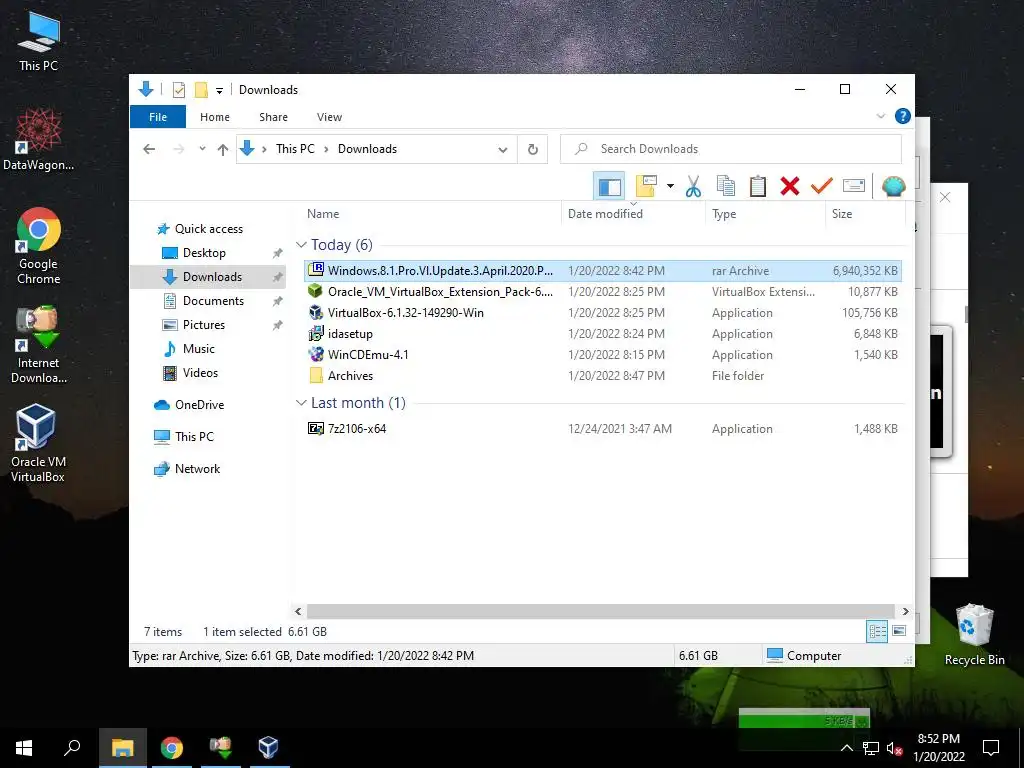Switch to Large icons view layout
Image resolution: width=1024 pixels, height=768 pixels.
(x=899, y=631)
